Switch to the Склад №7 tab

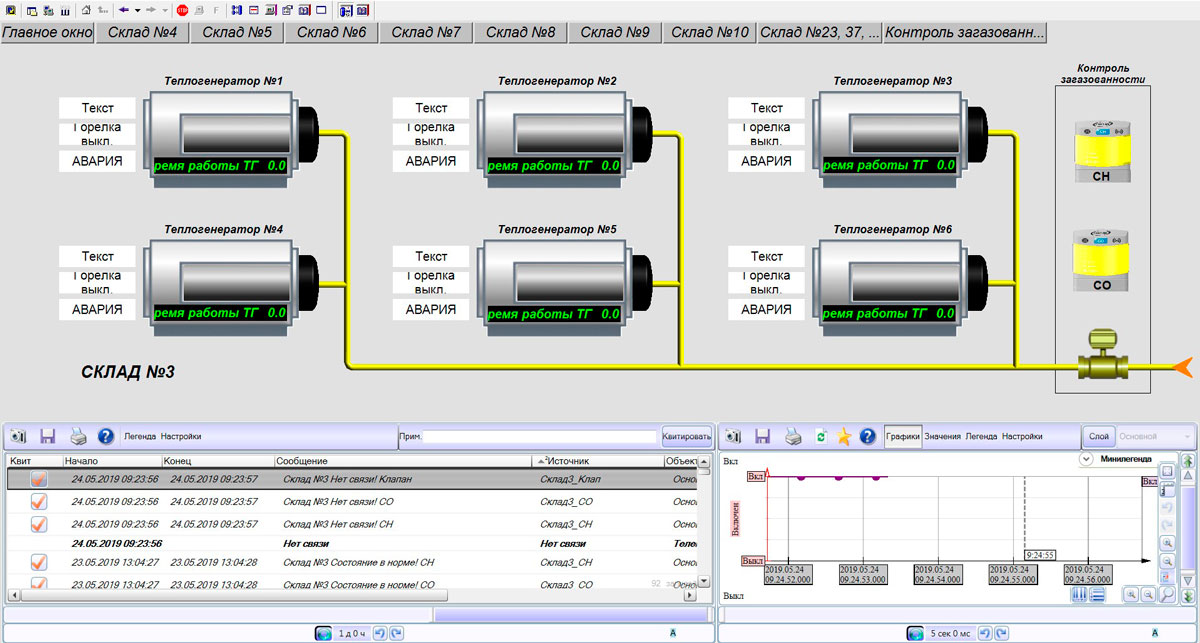tap(425, 32)
